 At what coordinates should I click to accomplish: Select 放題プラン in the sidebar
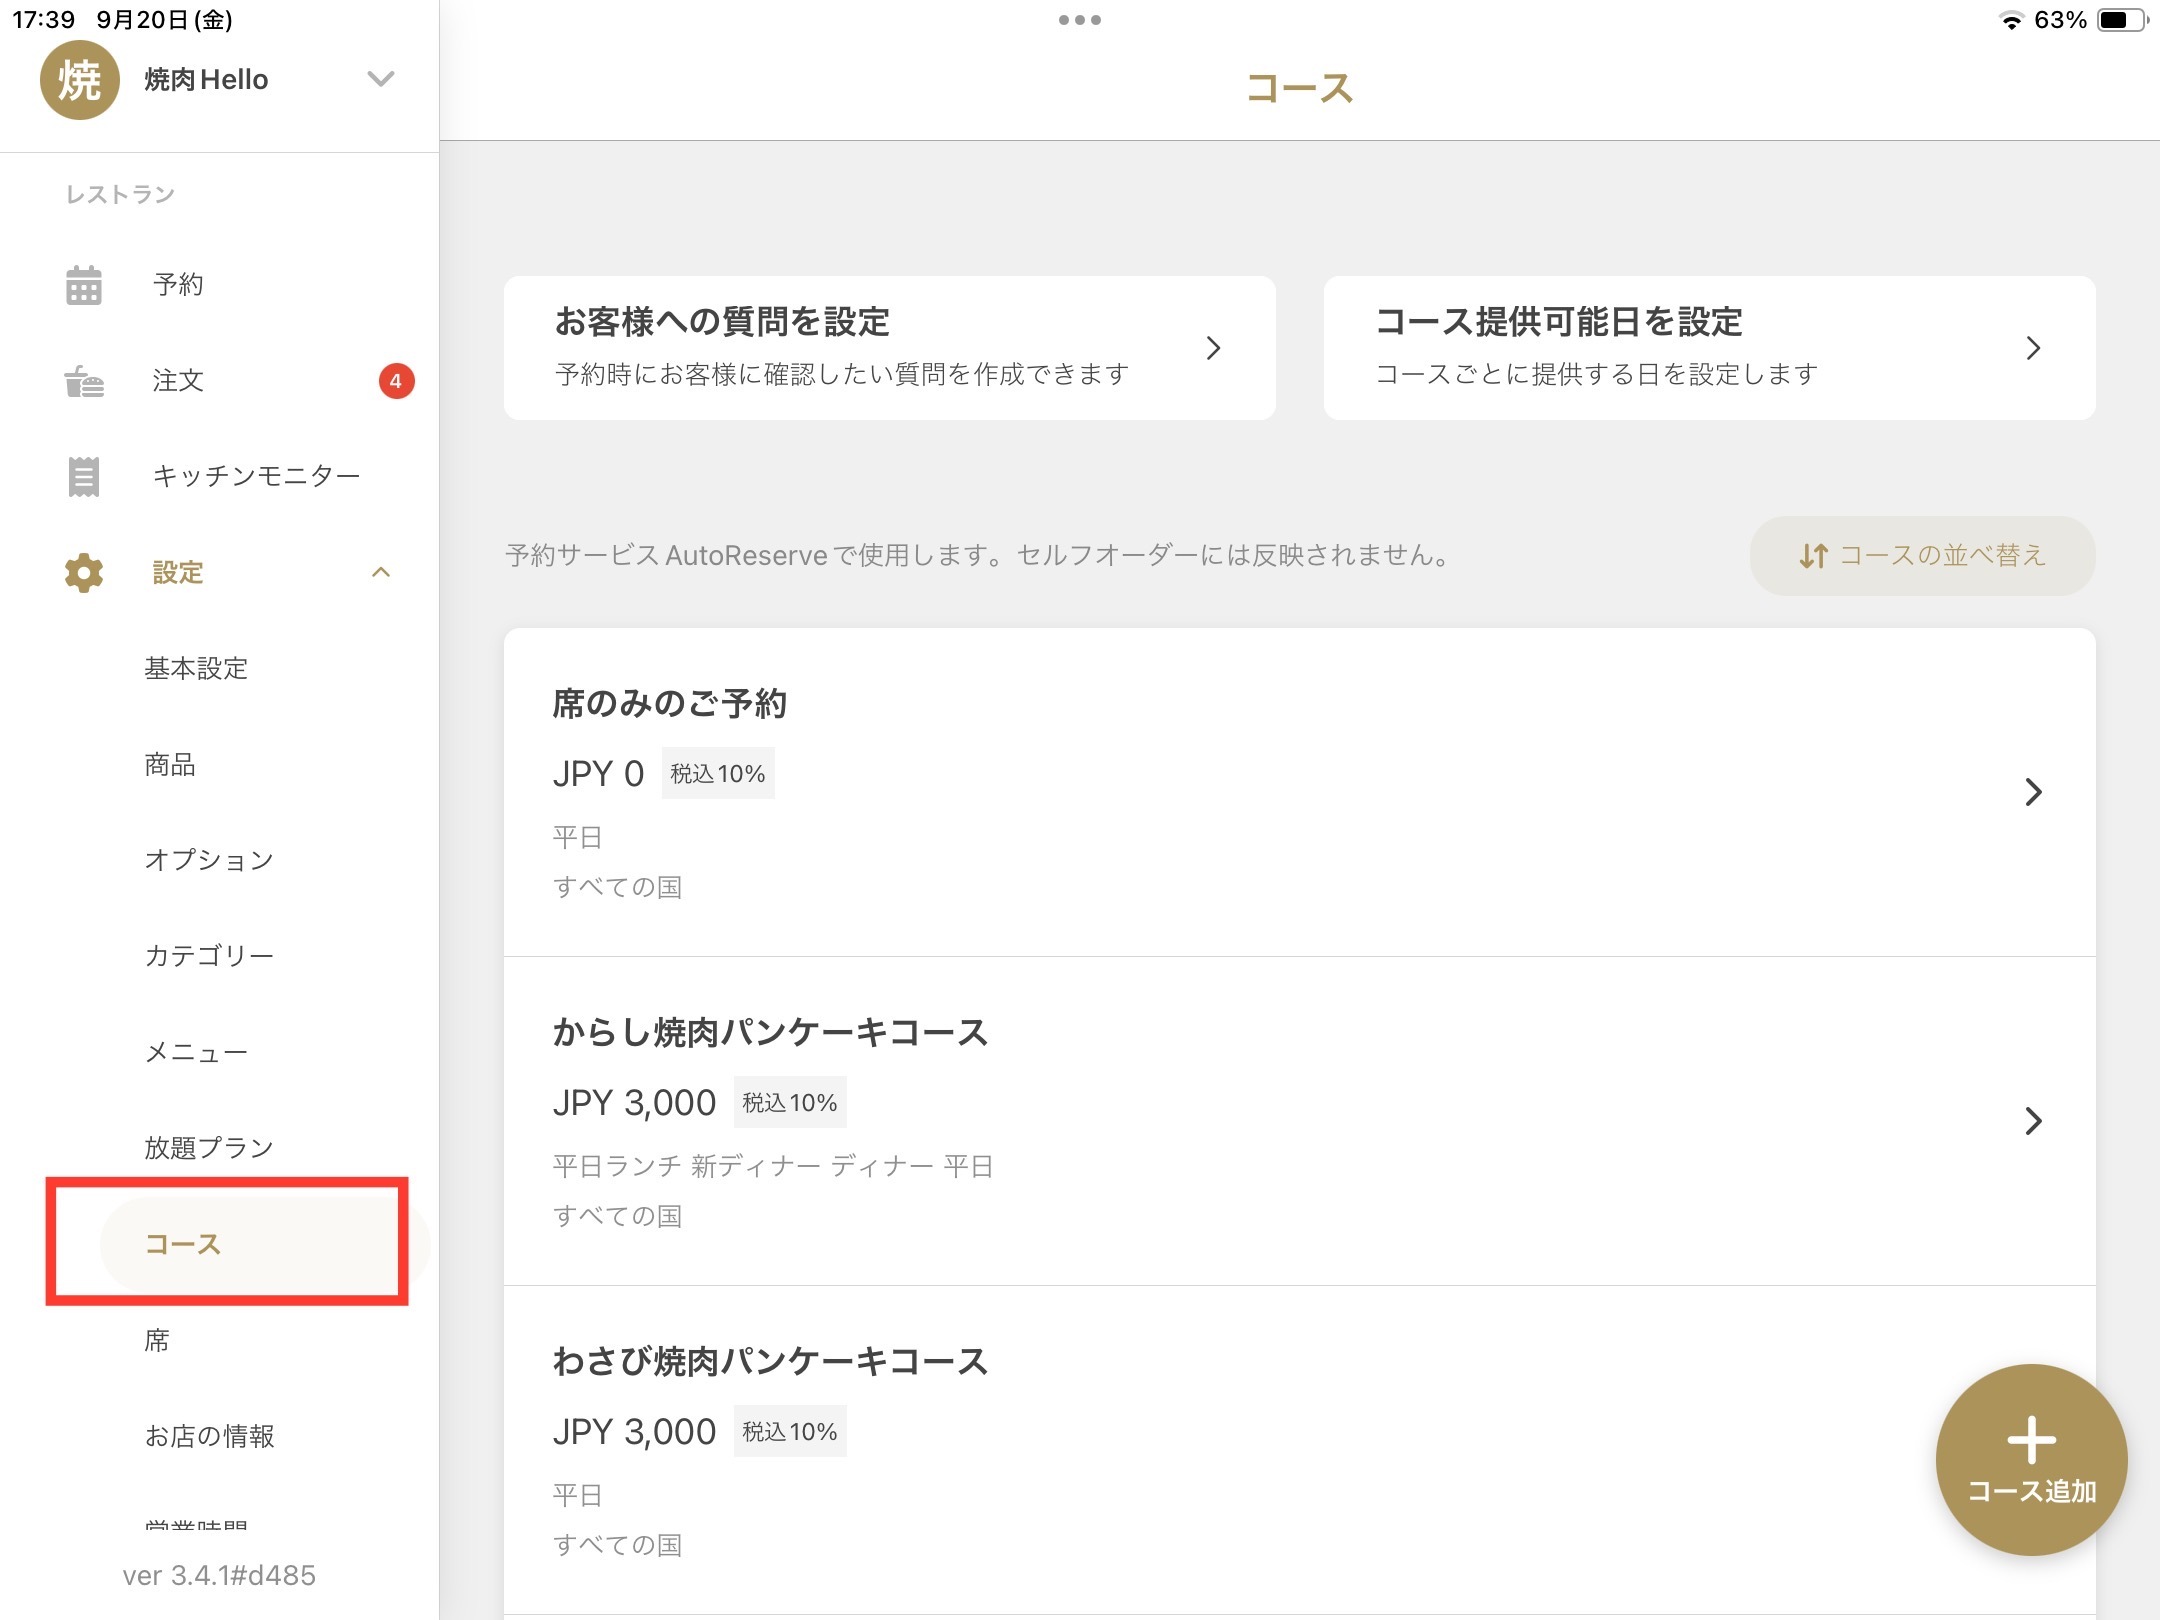pos(209,1147)
